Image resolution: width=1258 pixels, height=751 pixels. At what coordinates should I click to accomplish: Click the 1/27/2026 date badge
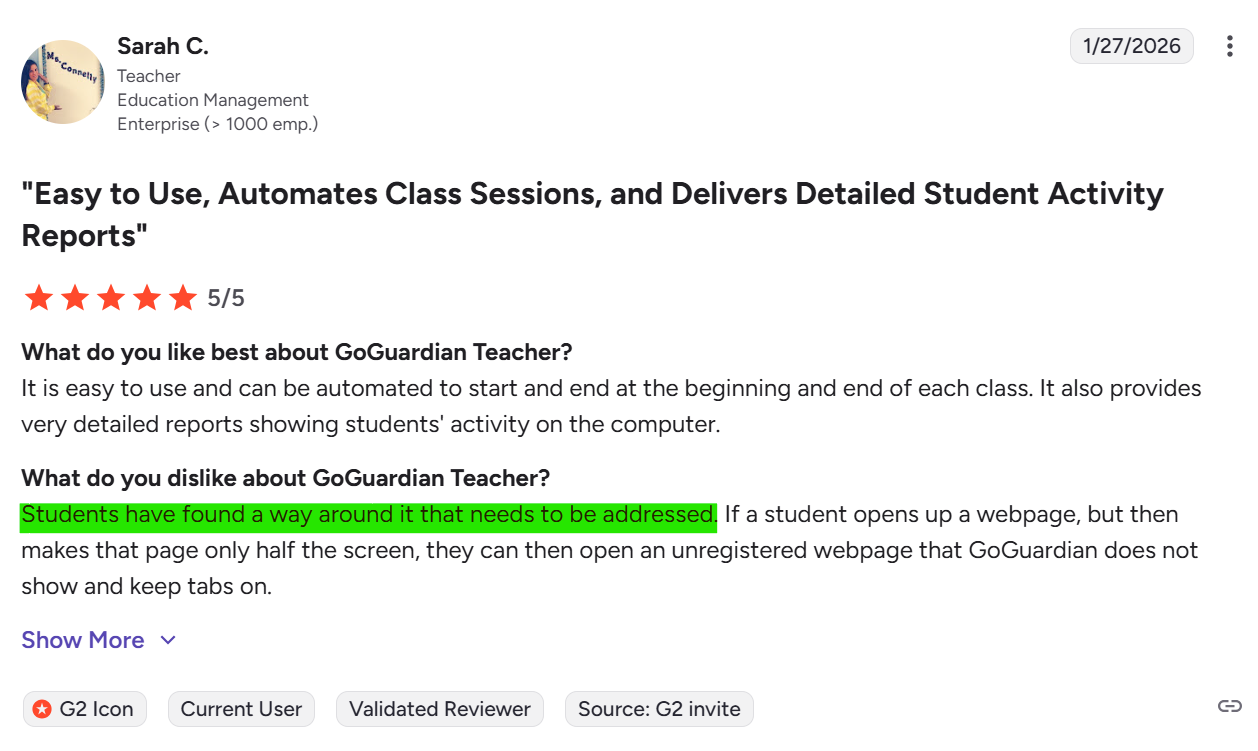[1131, 46]
